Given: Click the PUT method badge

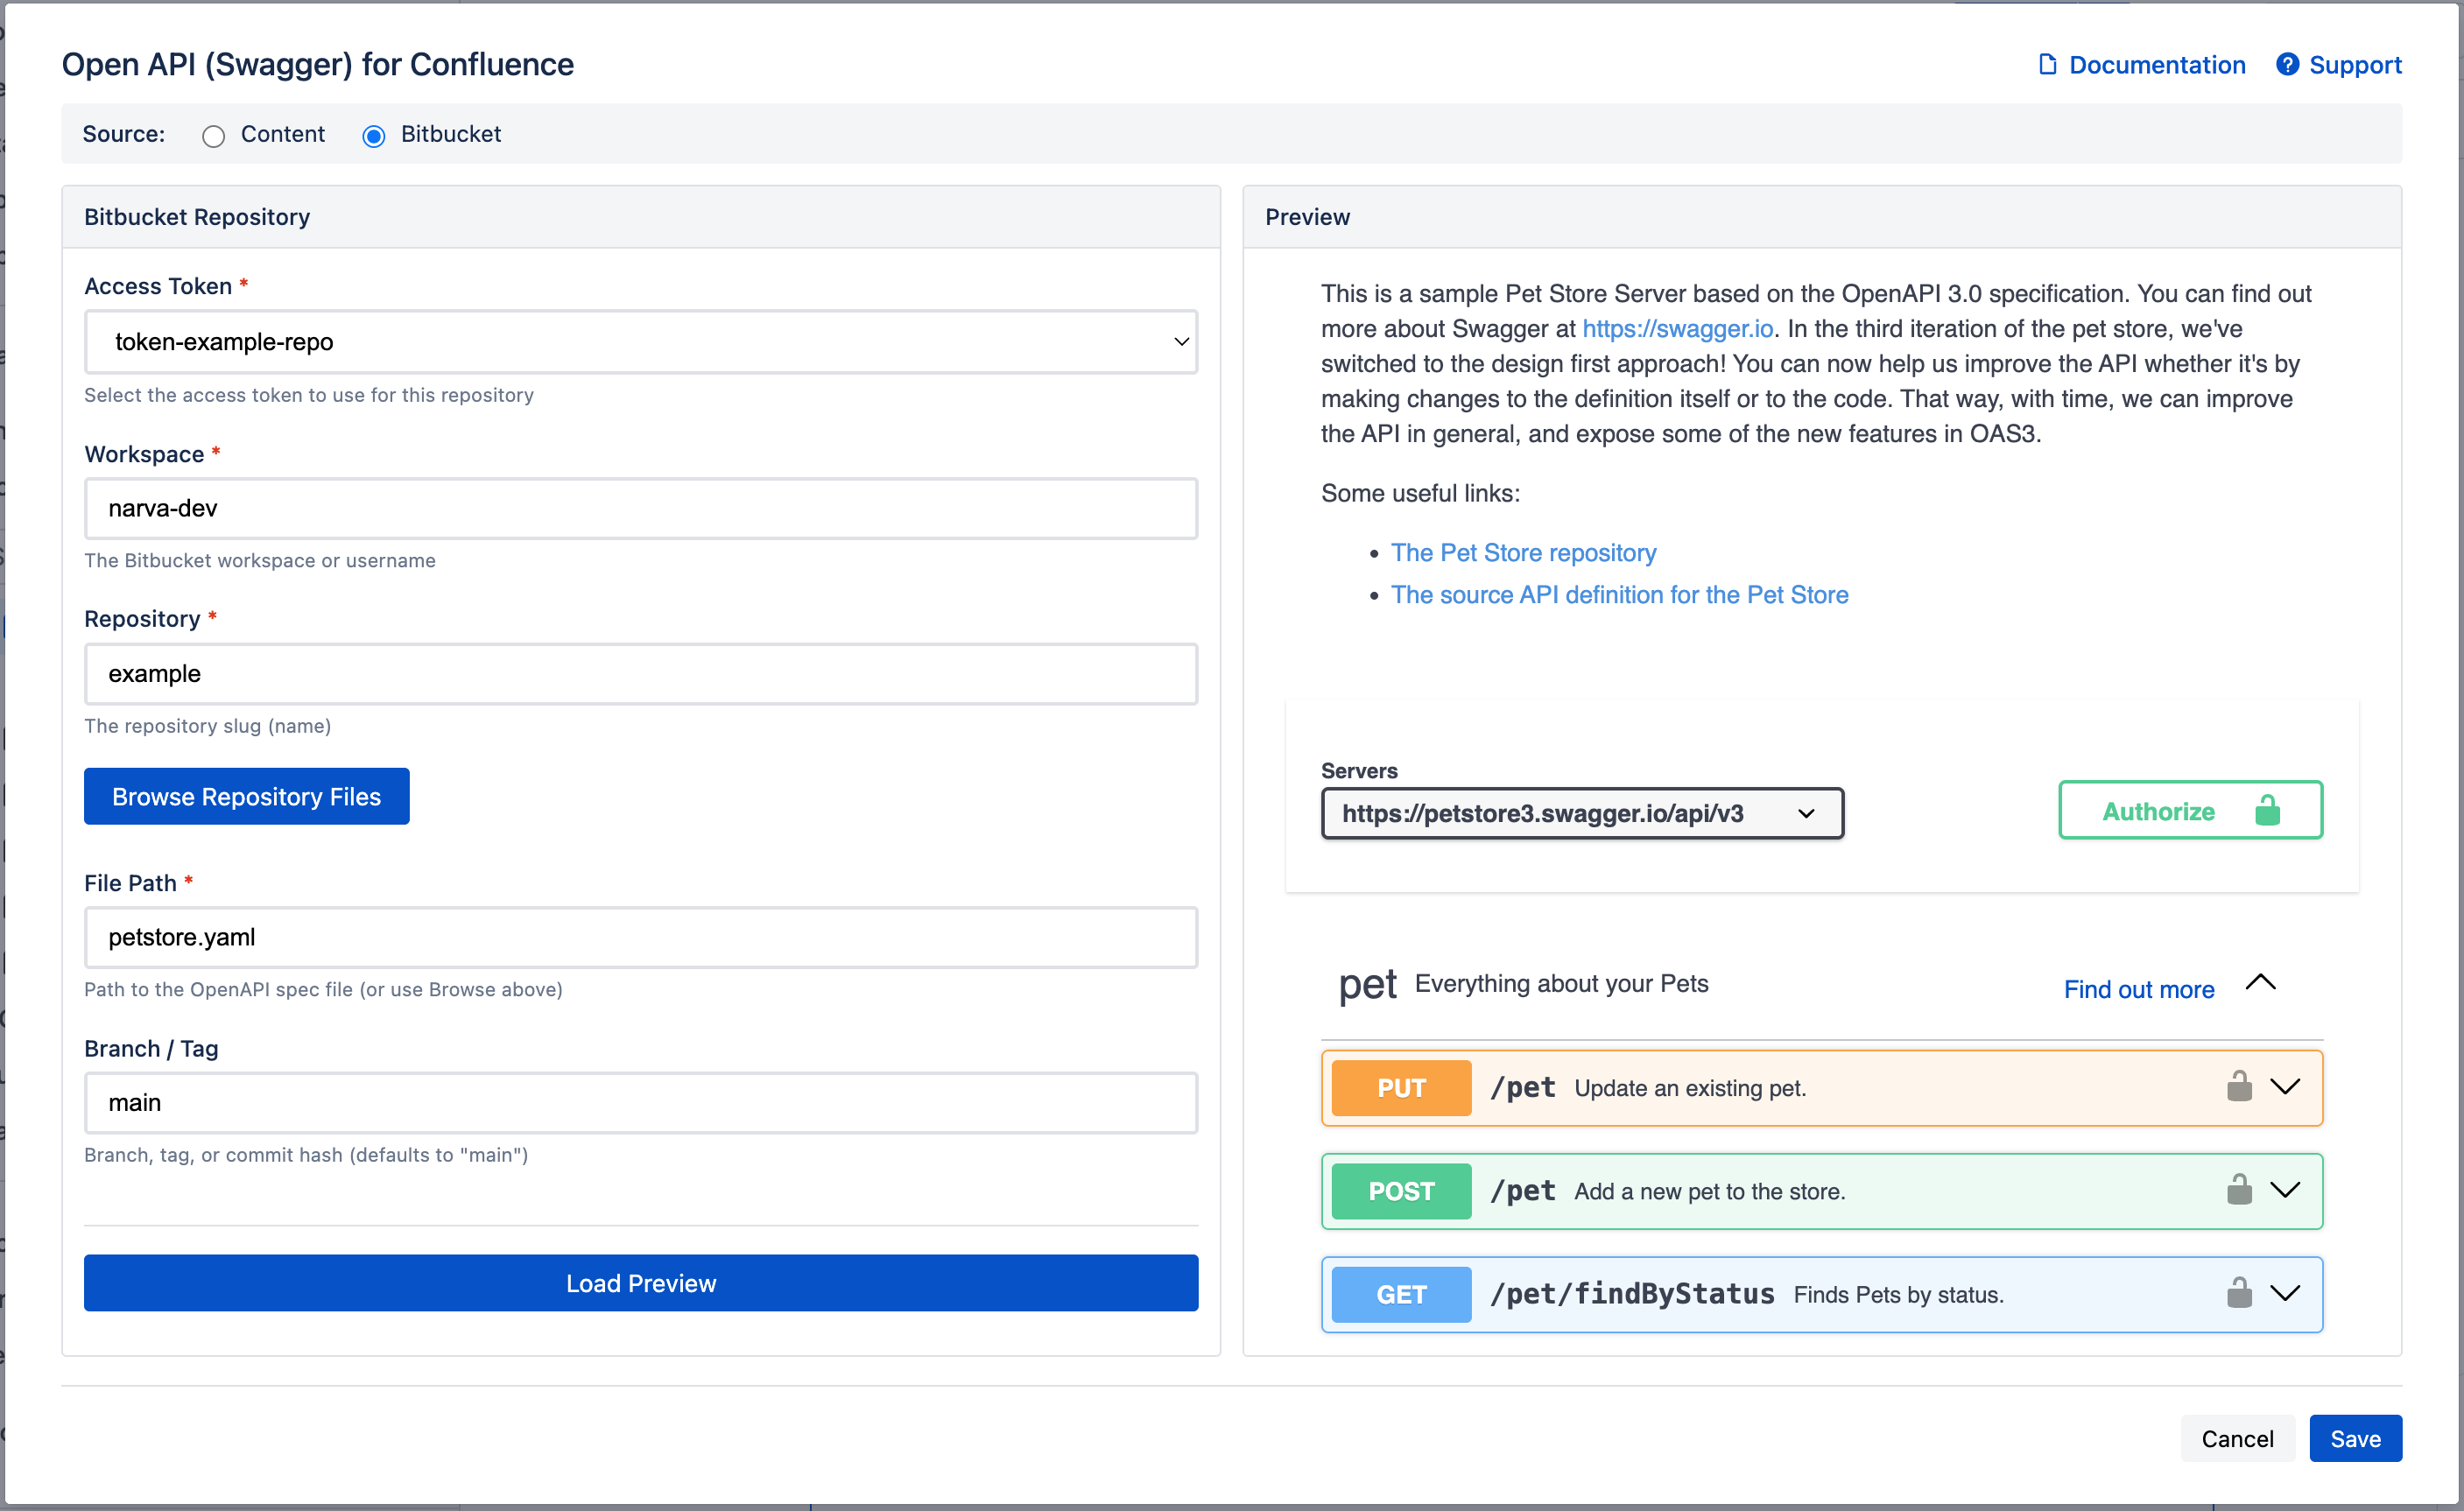Looking at the screenshot, I should 1401,1088.
